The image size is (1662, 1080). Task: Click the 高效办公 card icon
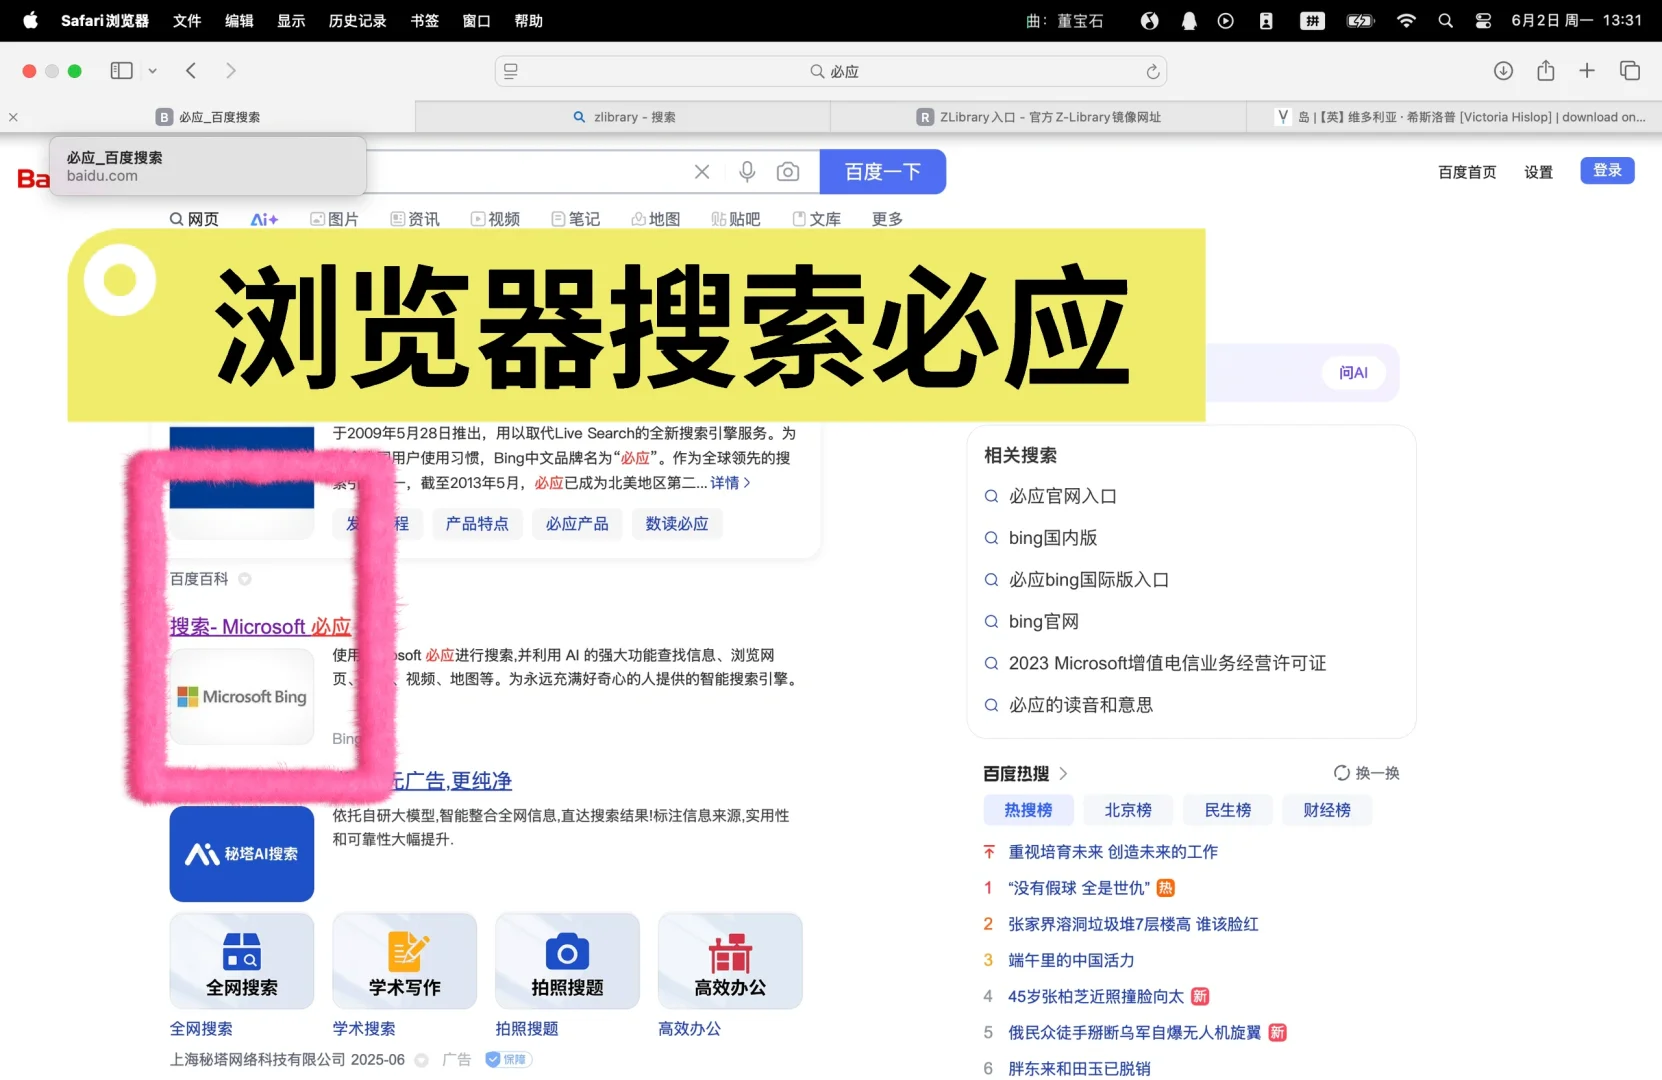730,961
